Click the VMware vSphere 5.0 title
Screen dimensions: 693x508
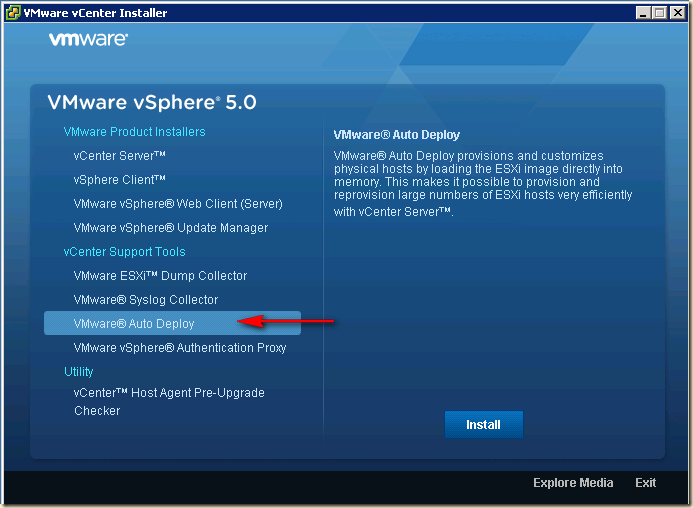(152, 103)
